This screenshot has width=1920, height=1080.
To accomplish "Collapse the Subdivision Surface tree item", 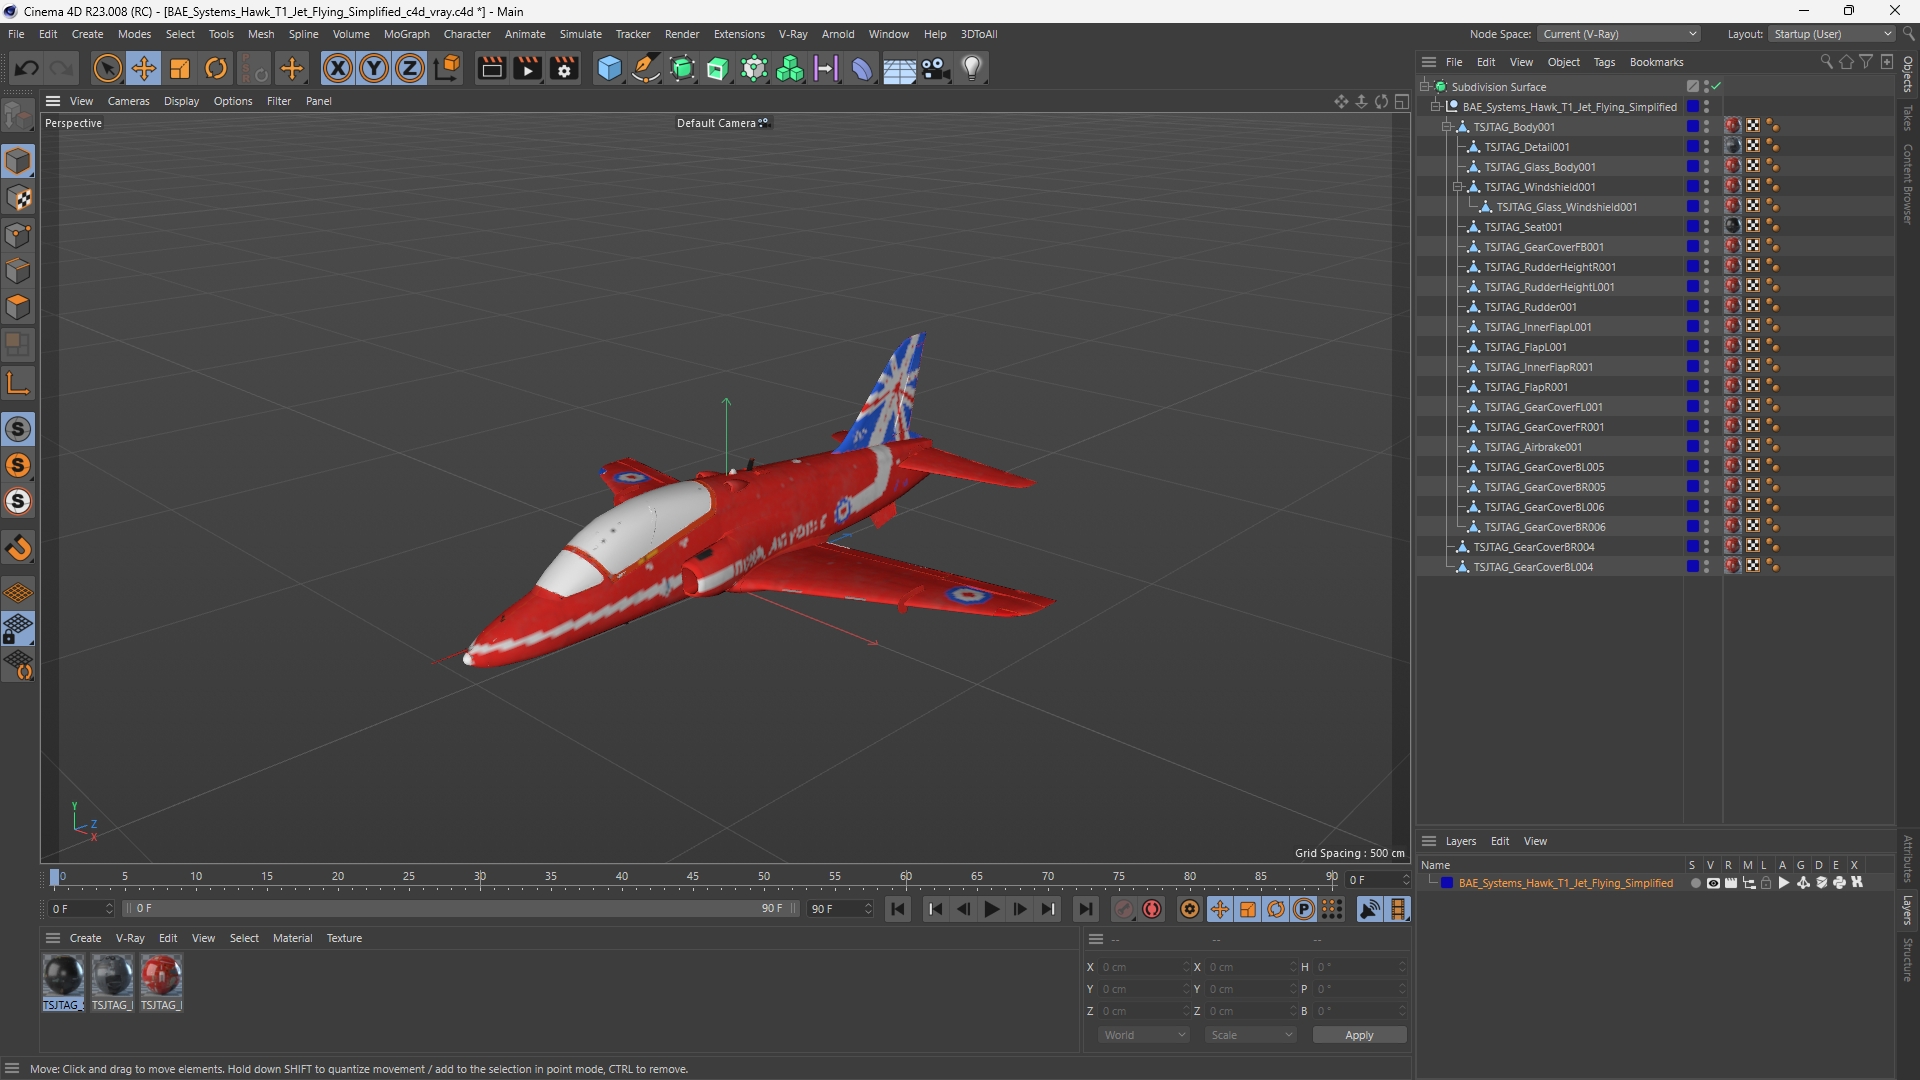I will (x=1425, y=87).
